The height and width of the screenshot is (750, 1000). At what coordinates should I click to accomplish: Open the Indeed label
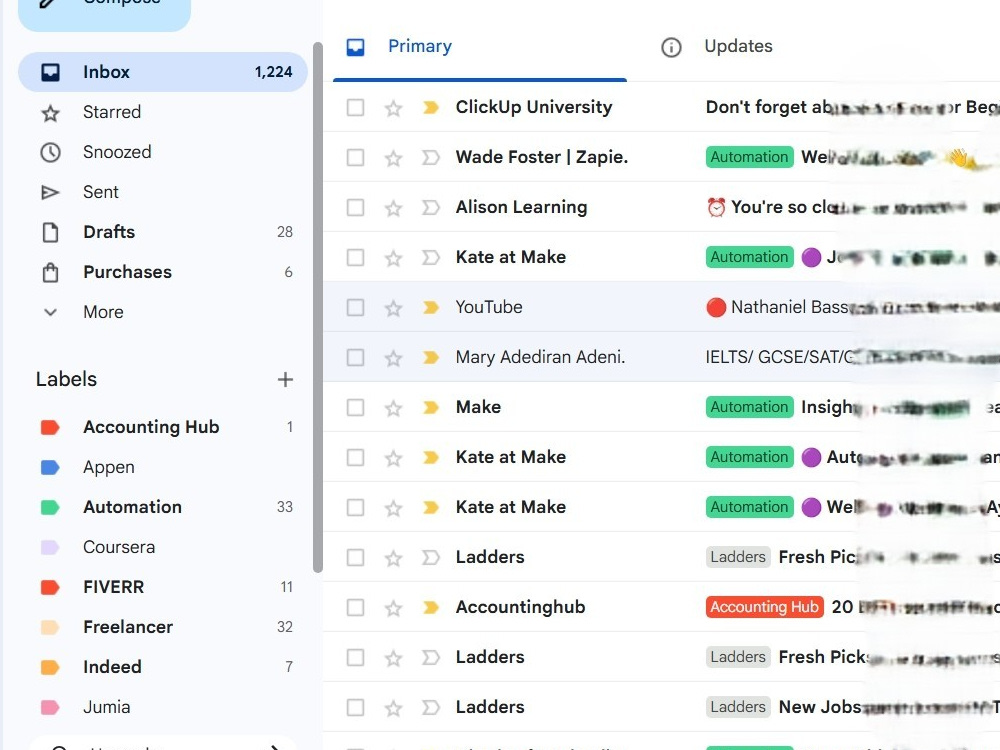163,667
